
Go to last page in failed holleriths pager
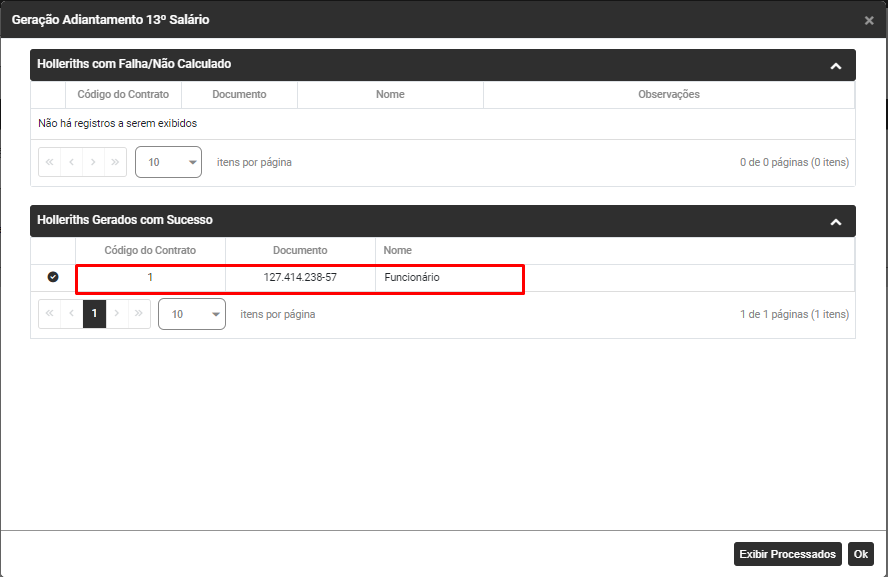point(116,162)
